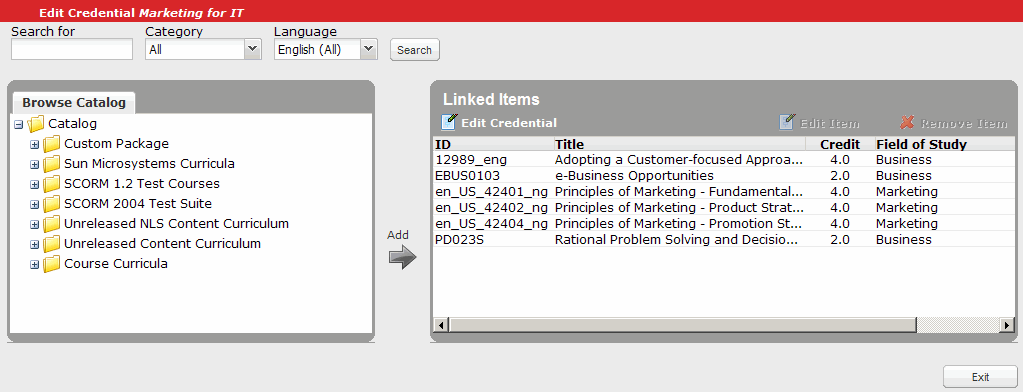Click the Principles of Marketing - Promotion title
The height and width of the screenshot is (392, 1023).
coord(679,223)
